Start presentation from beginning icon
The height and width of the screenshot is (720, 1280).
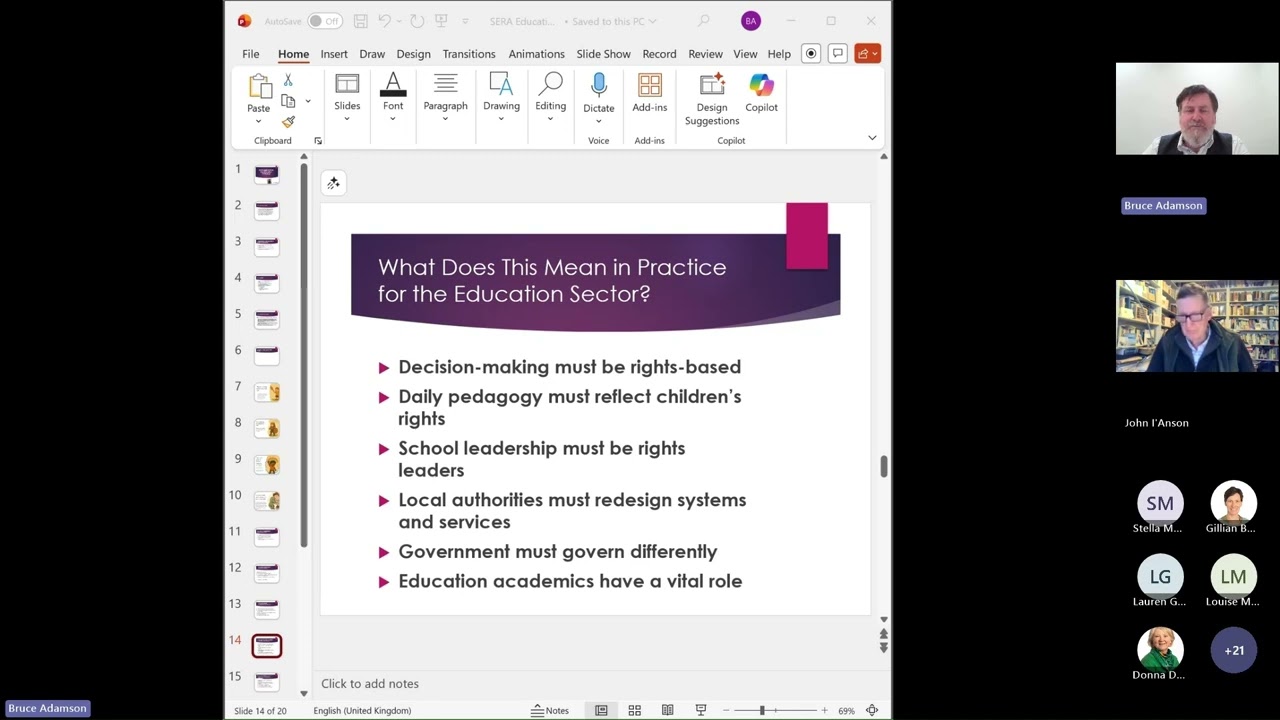441,21
